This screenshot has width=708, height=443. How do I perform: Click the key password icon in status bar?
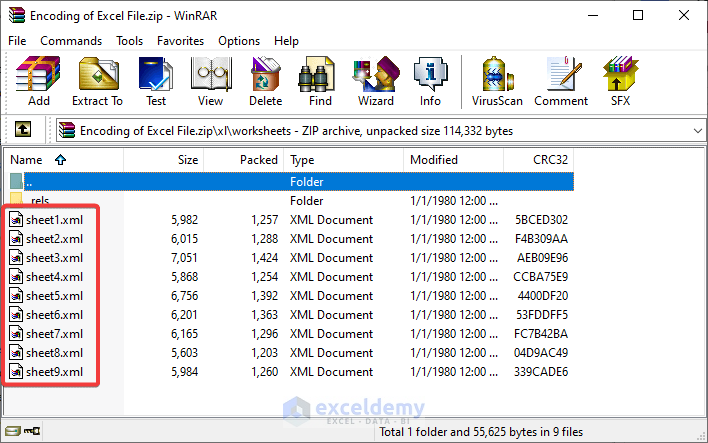pos(32,431)
